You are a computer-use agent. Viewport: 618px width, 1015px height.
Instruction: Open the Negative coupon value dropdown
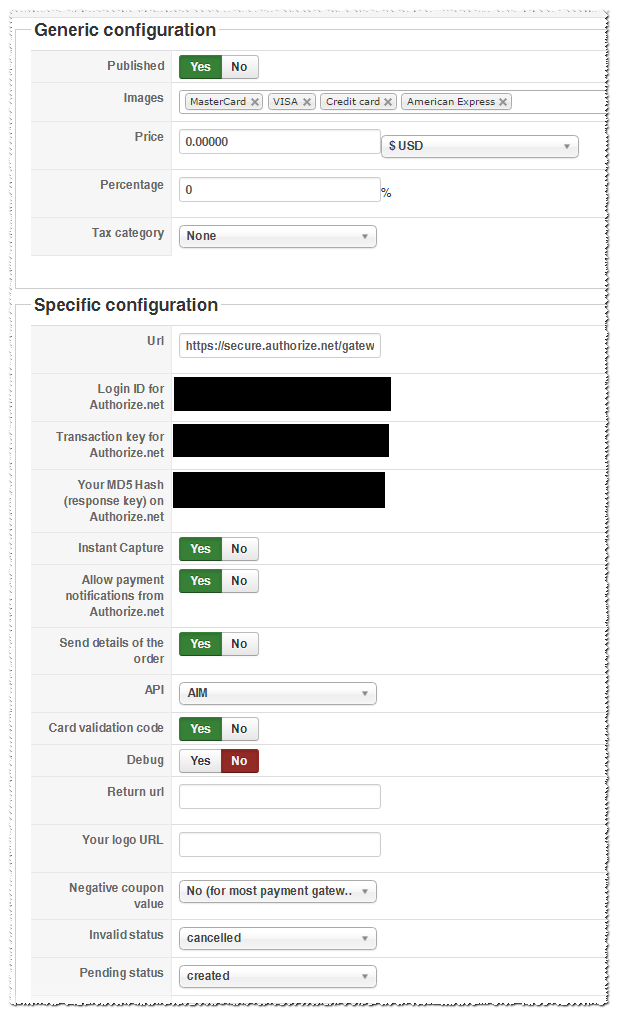tap(277, 891)
